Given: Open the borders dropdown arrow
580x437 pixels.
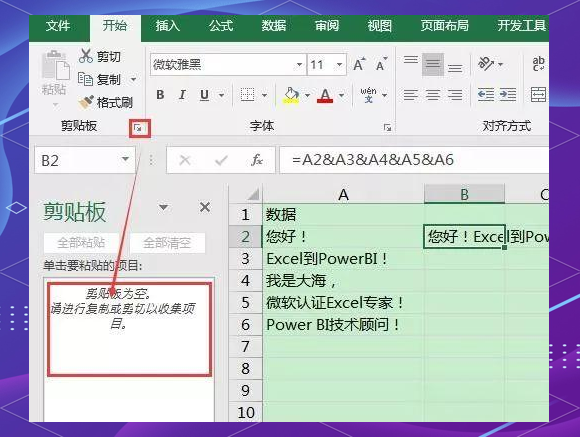Looking at the screenshot, I should [264, 95].
